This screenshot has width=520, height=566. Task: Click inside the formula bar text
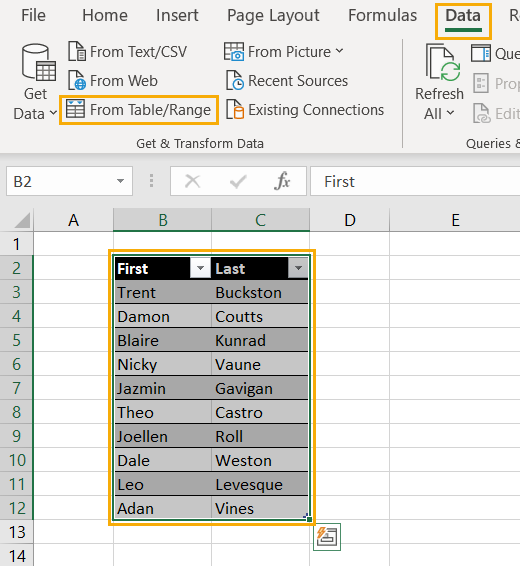click(x=415, y=181)
